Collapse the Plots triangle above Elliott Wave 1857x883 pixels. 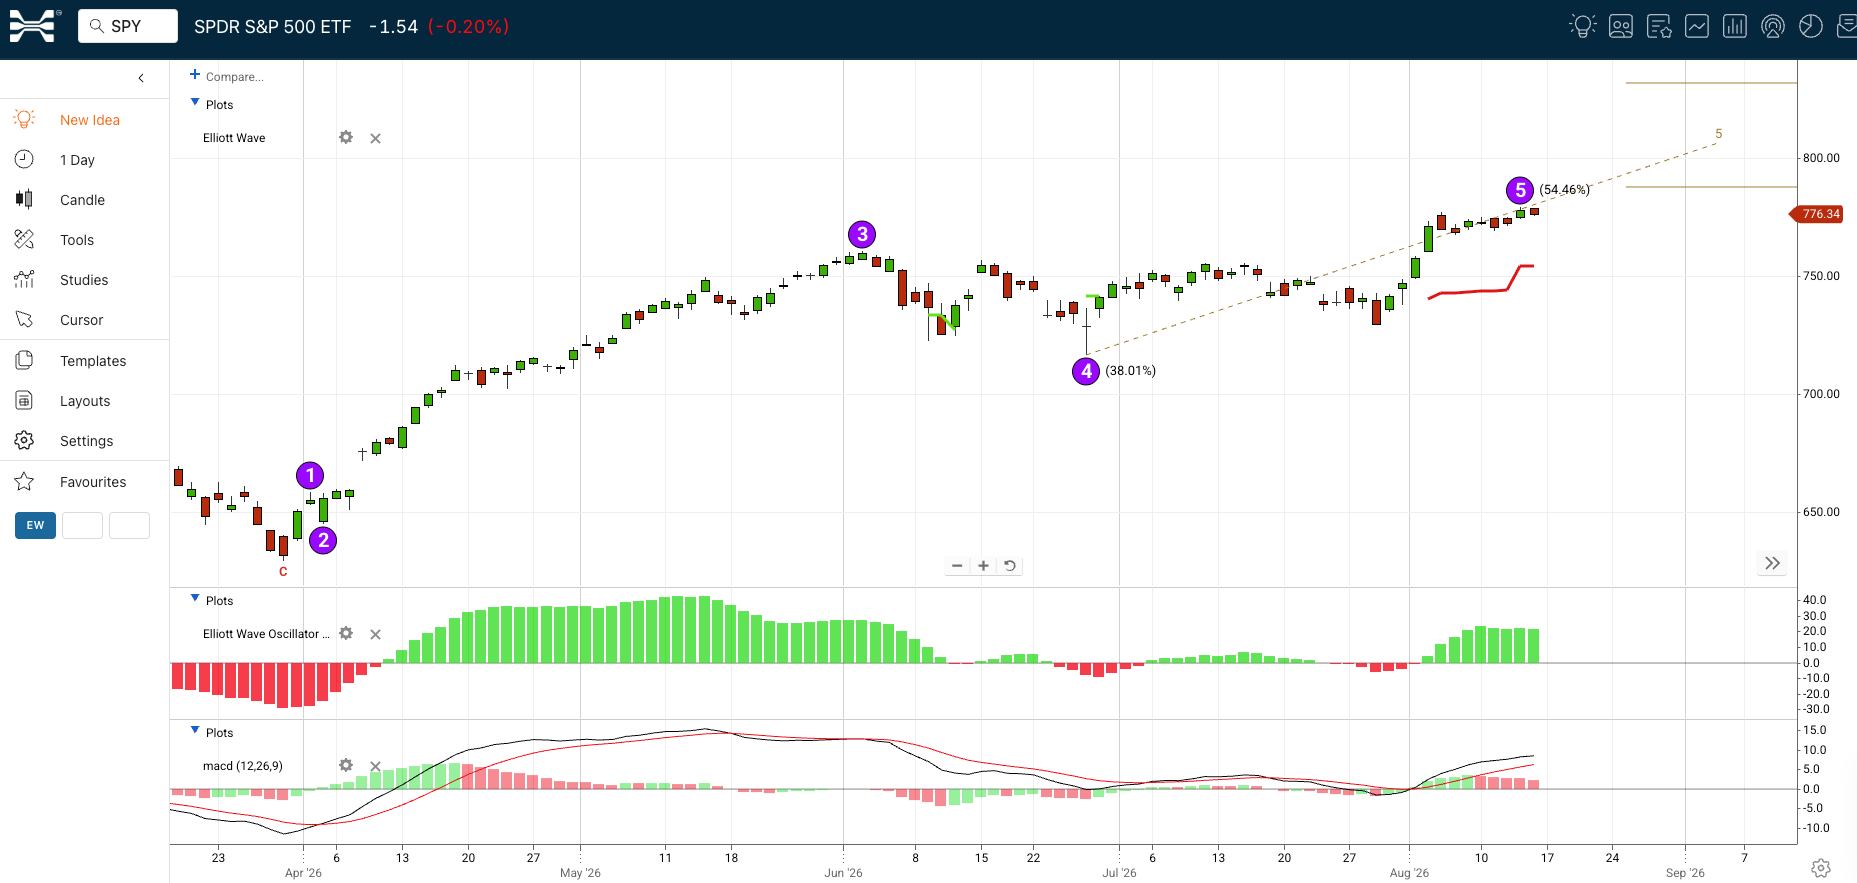coord(195,102)
